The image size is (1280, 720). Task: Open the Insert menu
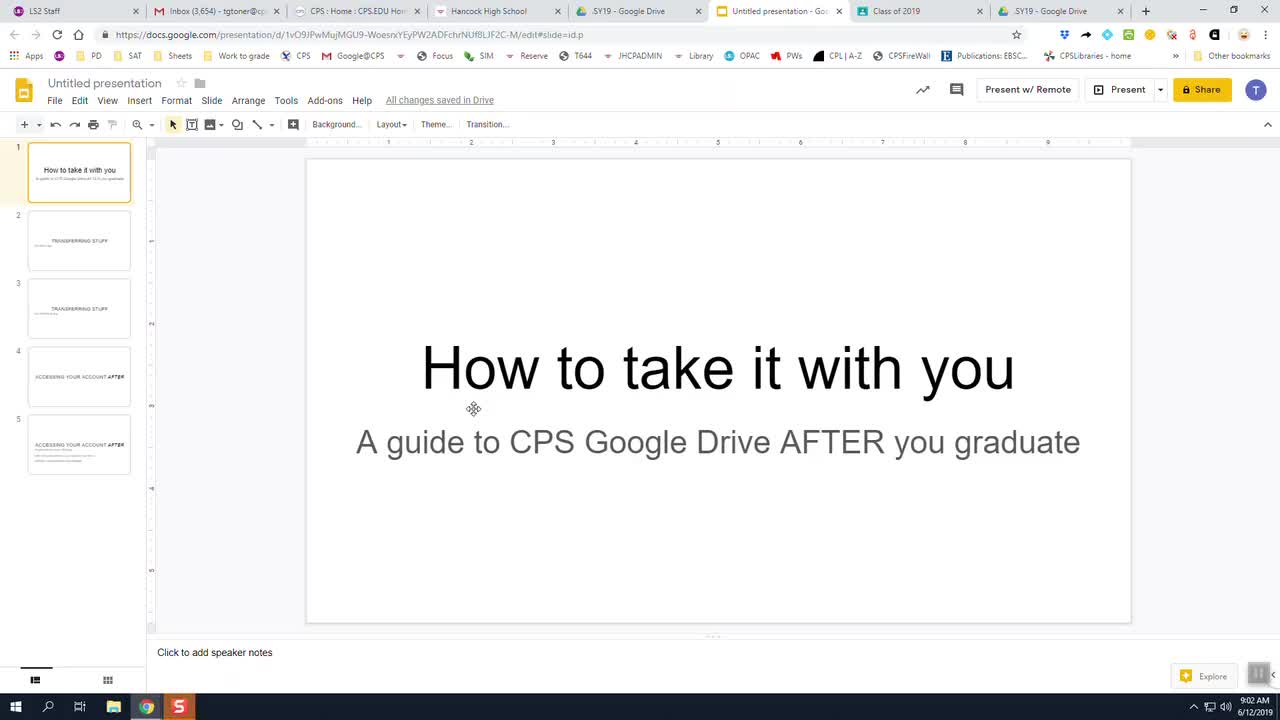coord(139,101)
